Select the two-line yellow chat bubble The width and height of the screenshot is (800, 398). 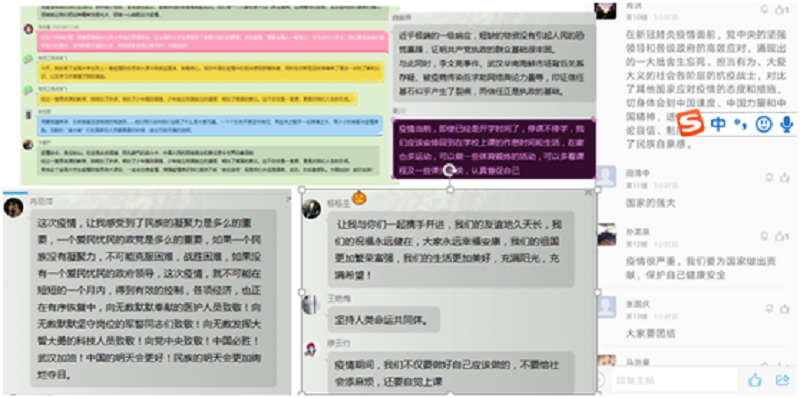210,72
